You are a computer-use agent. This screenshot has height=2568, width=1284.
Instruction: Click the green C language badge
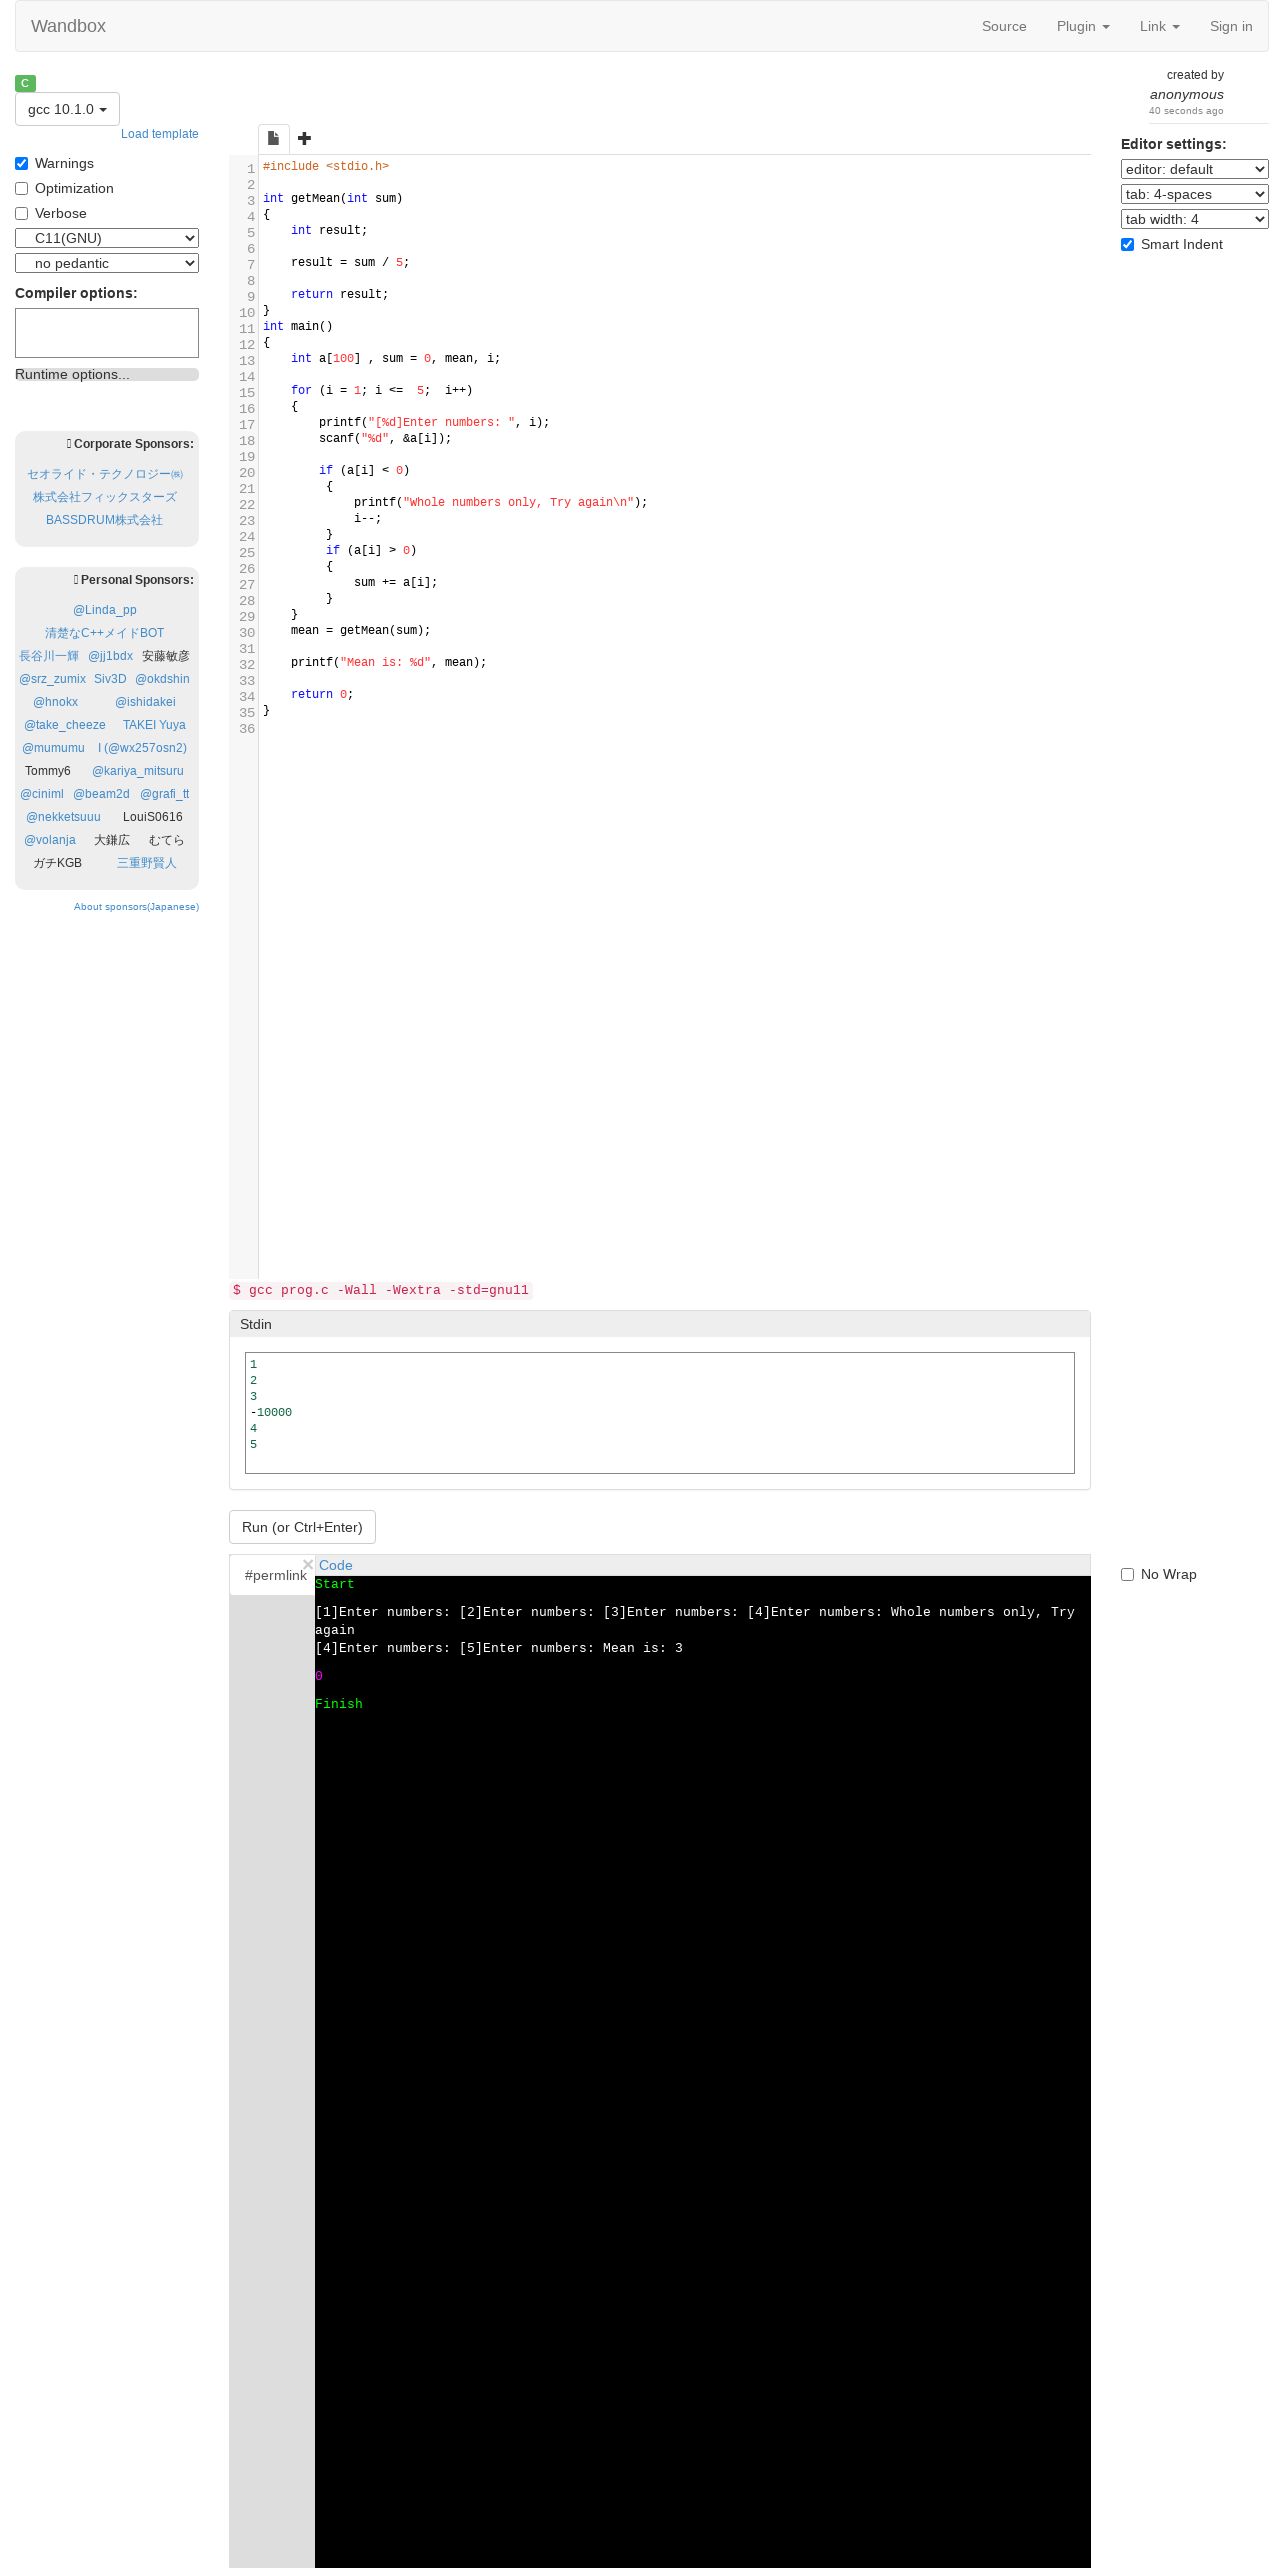25,83
